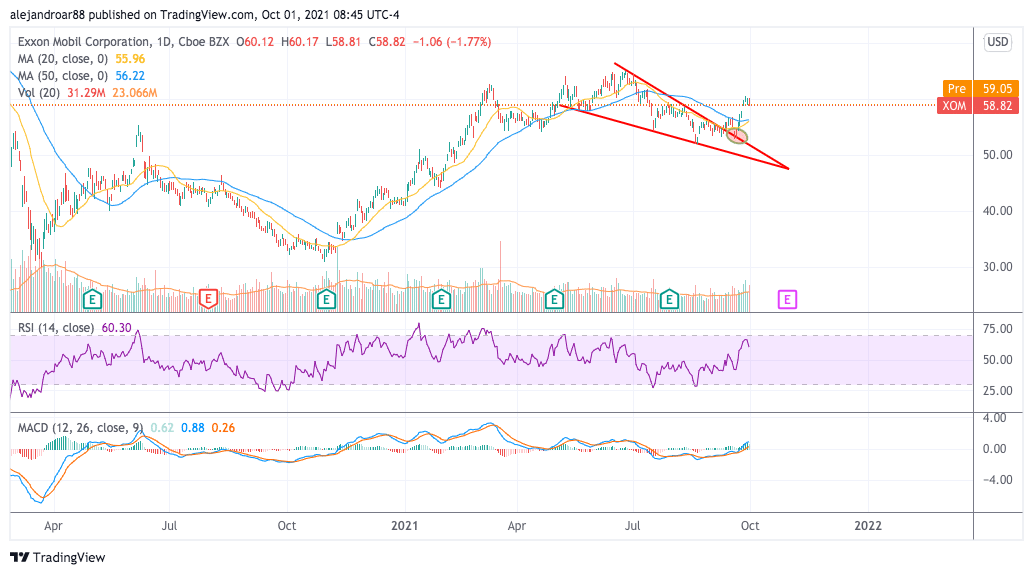Screen dimensions: 1033x575
Task: Select the MA (50, close, 0) legend
Action: coord(63,76)
